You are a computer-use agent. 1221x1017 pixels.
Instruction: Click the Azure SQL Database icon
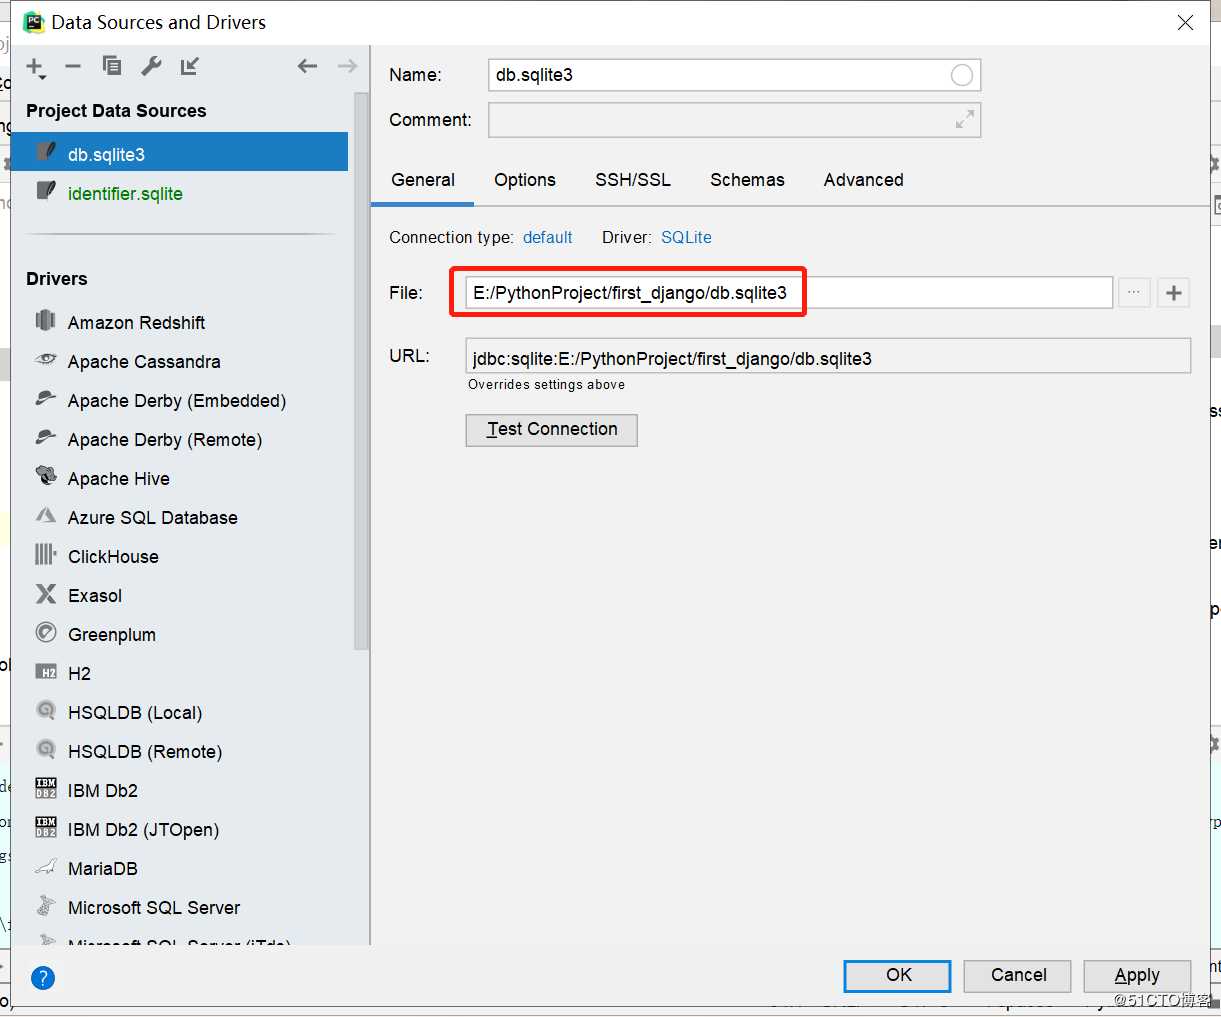(45, 515)
